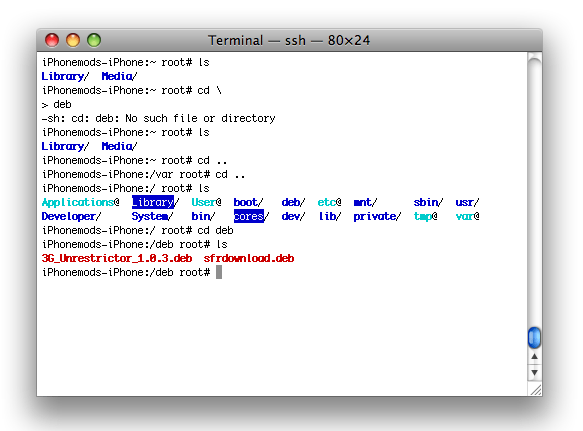Viewport: 583px width, 431px height.
Task: Click the scrollbar up arrow
Action: [x=534, y=357]
